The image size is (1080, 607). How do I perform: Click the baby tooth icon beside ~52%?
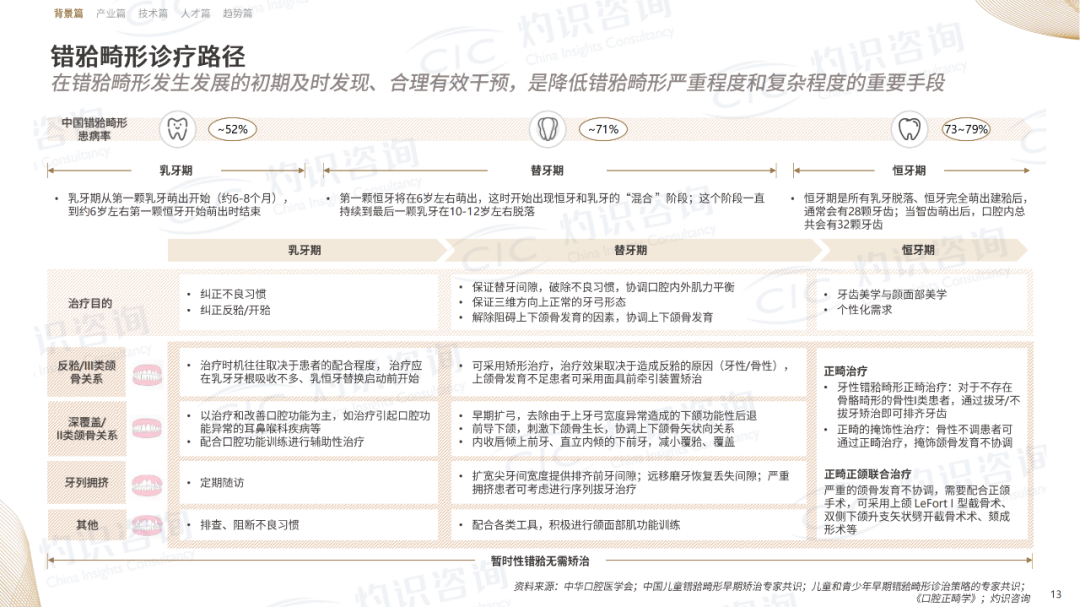[x=178, y=129]
